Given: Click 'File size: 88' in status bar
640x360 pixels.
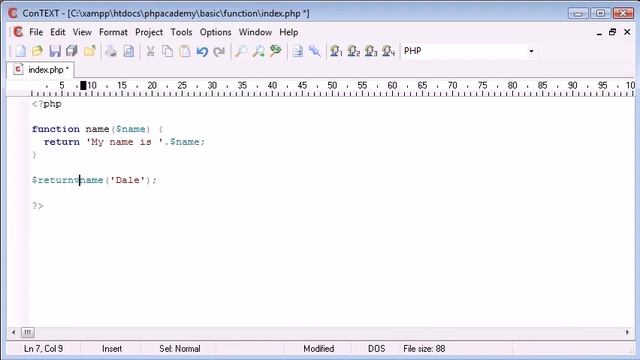Looking at the screenshot, I should (x=424, y=349).
